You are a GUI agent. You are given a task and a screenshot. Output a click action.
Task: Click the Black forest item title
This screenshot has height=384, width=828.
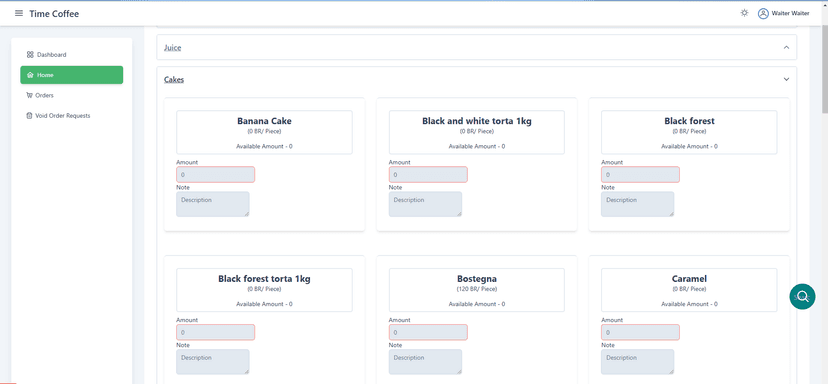(689, 121)
